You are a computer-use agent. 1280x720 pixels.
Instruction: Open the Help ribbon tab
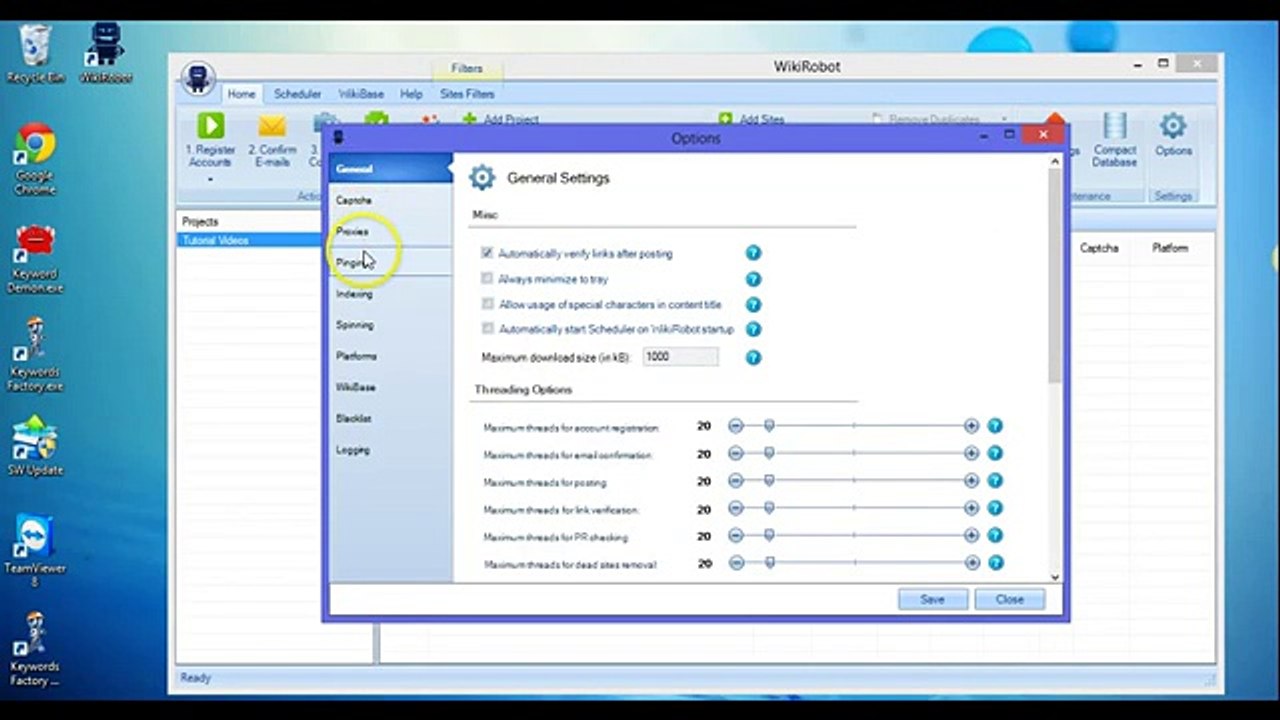[x=411, y=94]
